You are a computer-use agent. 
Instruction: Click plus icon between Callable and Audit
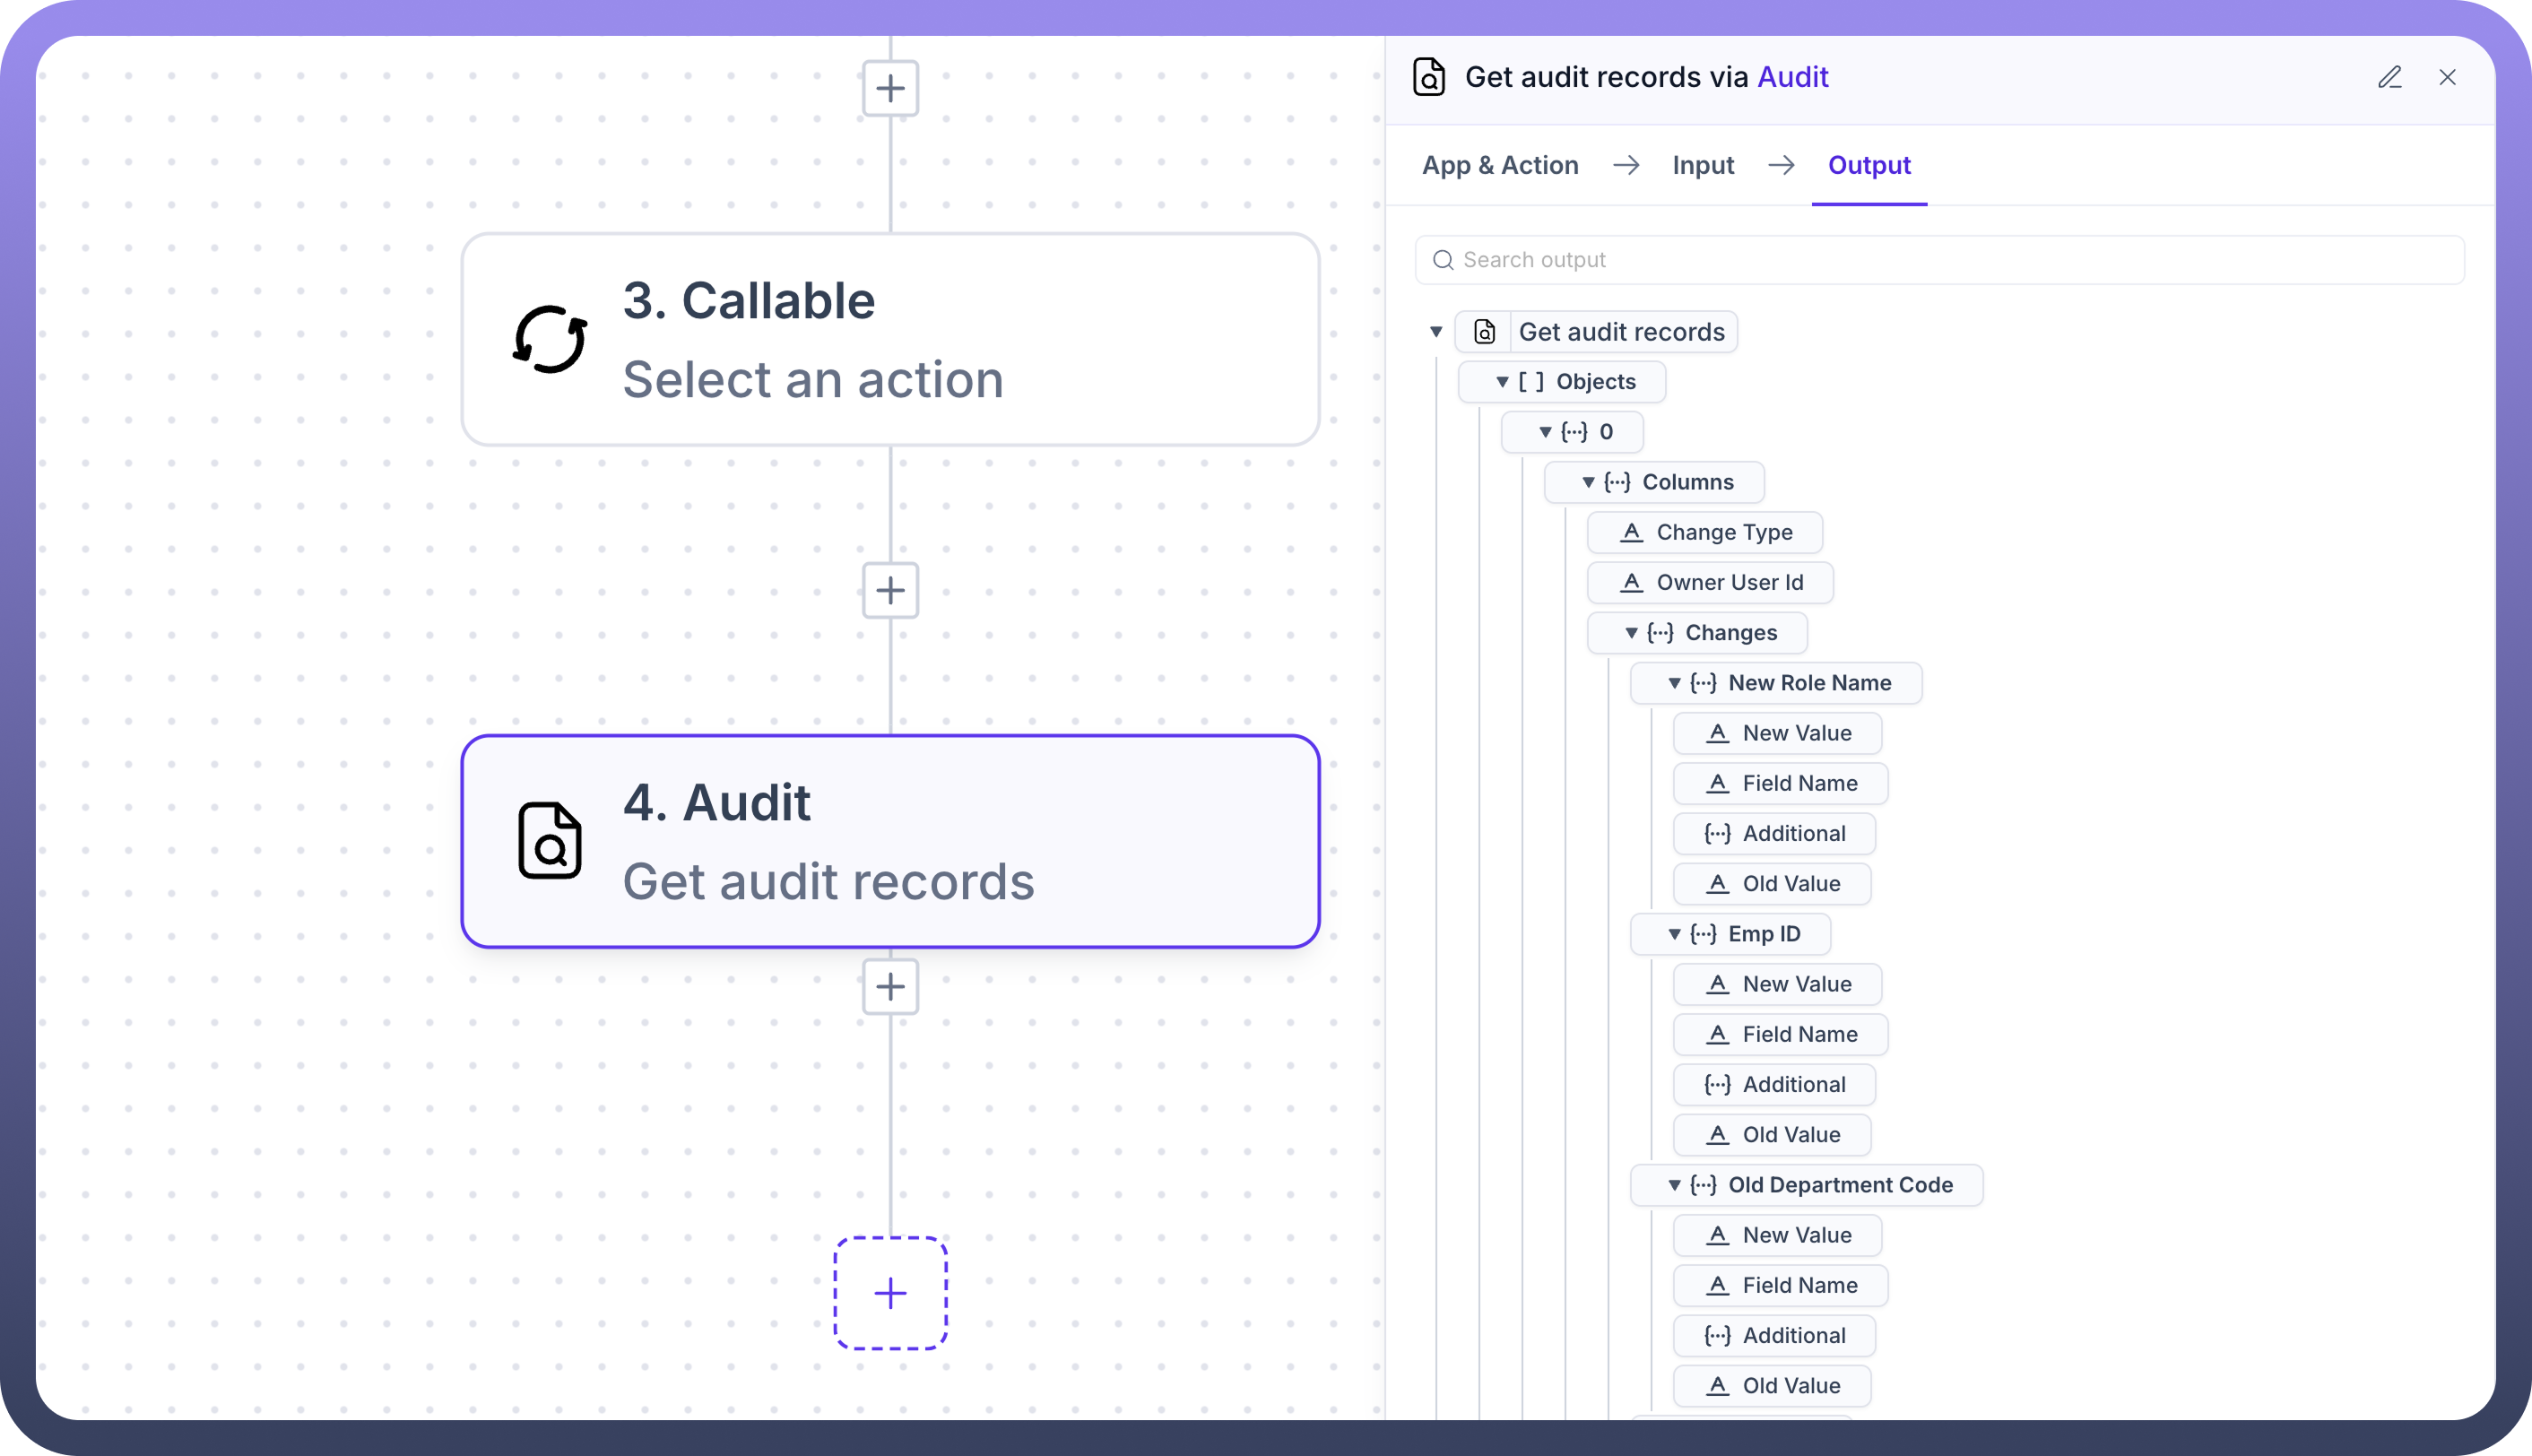click(x=890, y=590)
